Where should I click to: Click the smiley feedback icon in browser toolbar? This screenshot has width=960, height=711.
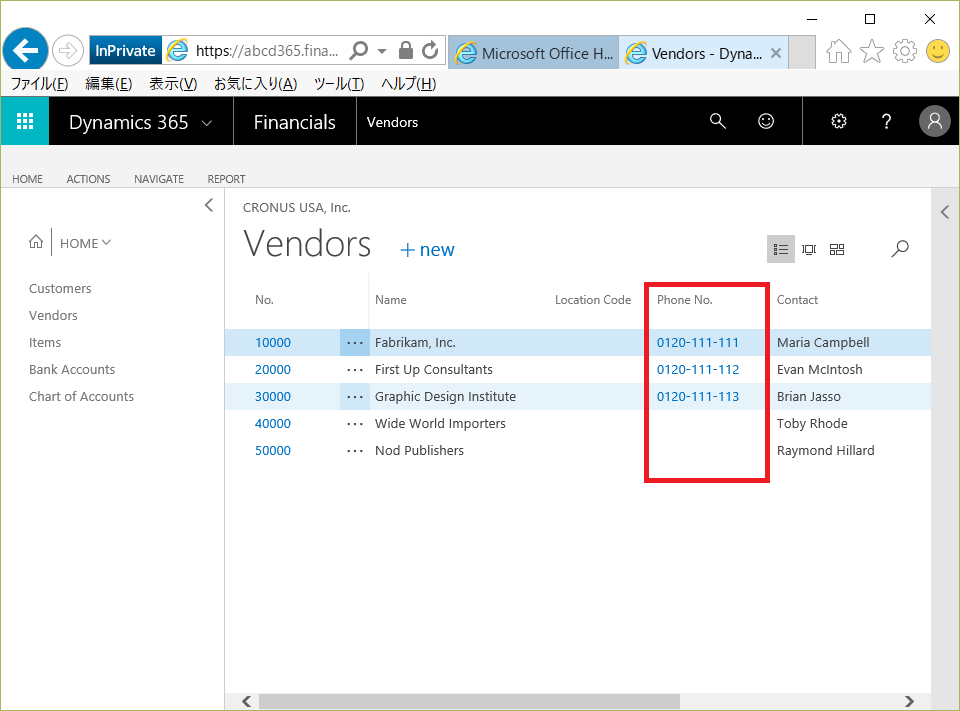pos(937,51)
